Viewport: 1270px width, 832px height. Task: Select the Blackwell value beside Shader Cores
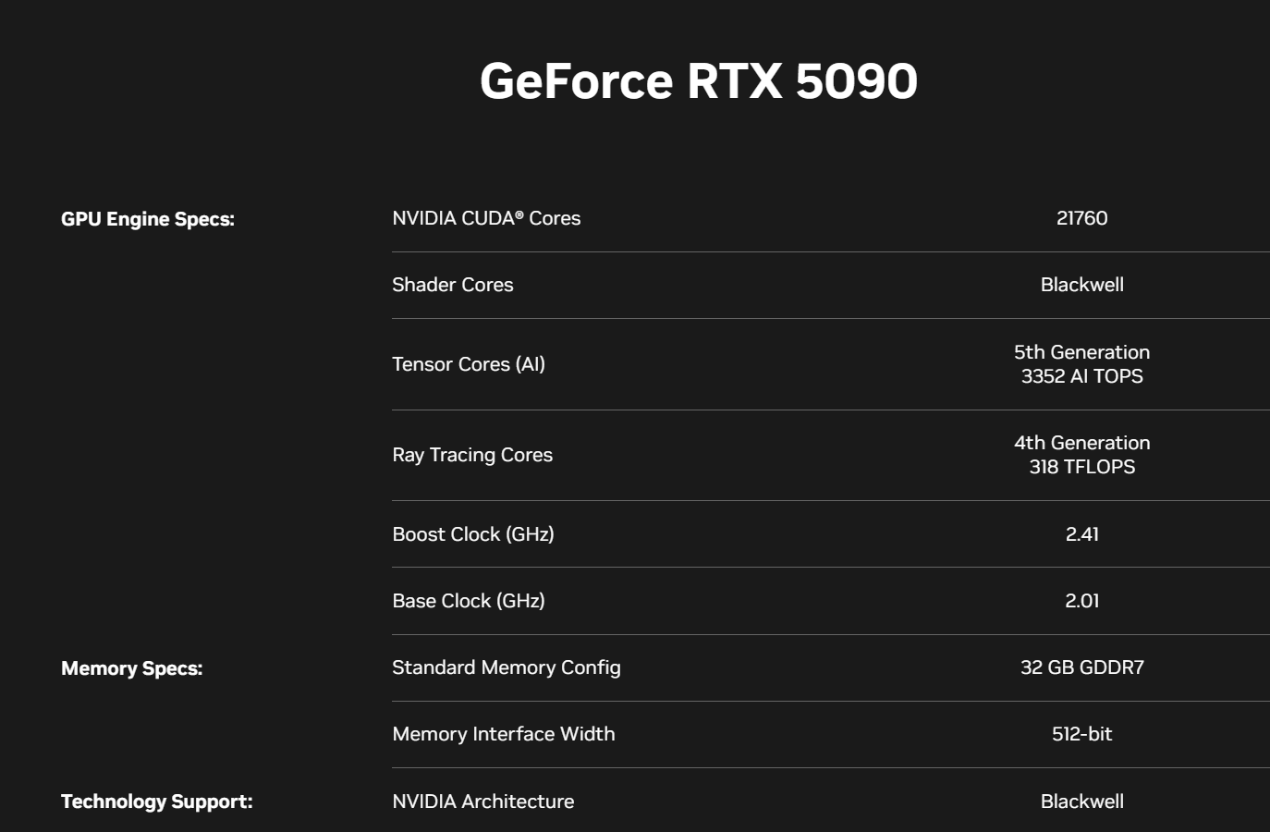point(1082,285)
